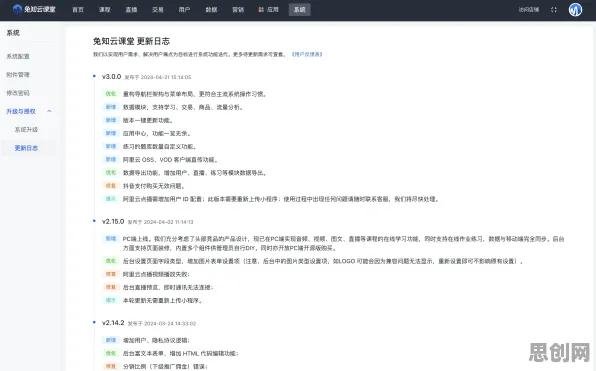Click the v3.0.0 提示 entry about 阿里云点播

point(281,199)
